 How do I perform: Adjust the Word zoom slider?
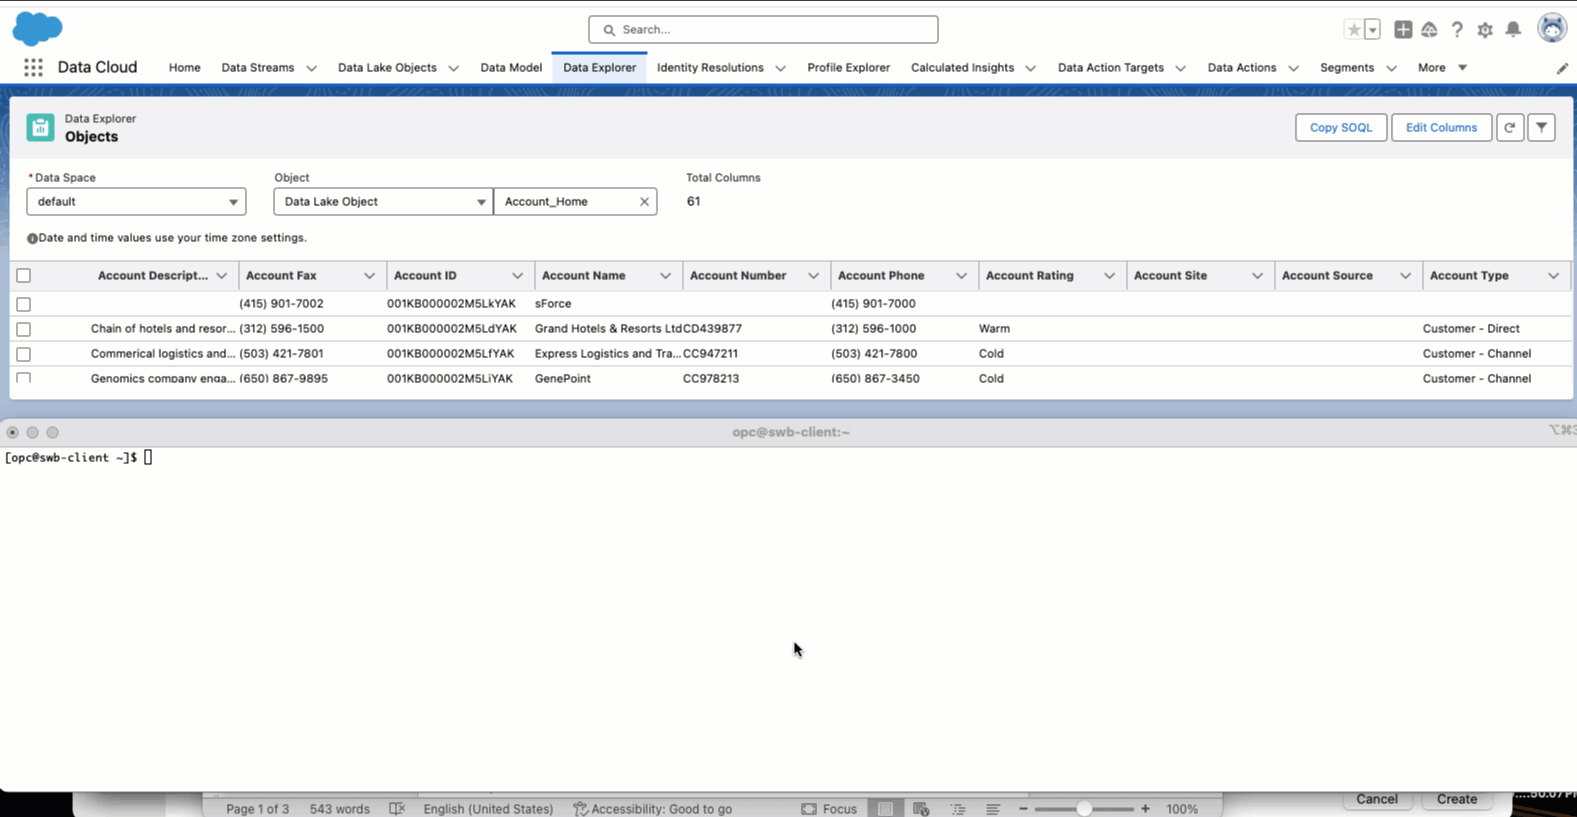pyautogui.click(x=1084, y=808)
